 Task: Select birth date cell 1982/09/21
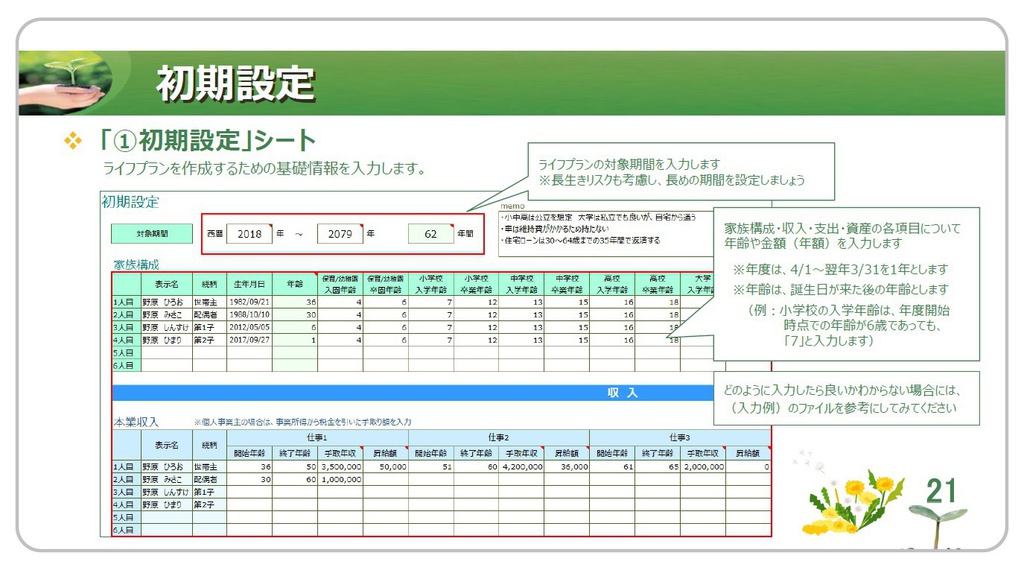pos(249,302)
